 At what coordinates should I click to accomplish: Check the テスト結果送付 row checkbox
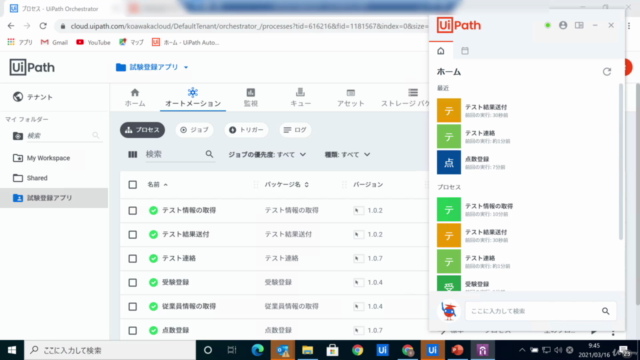coord(133,235)
